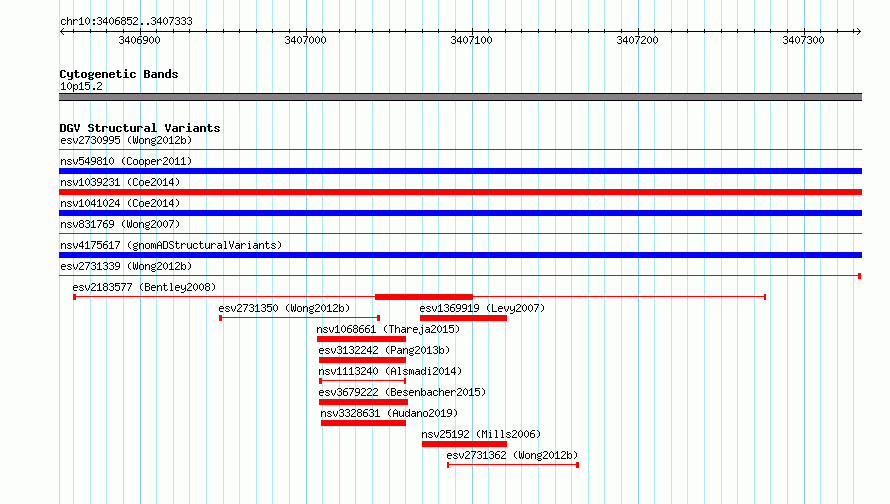Select the nsv4175617 gnomAD blue bar
The width and height of the screenshot is (890, 504).
coord(460,255)
